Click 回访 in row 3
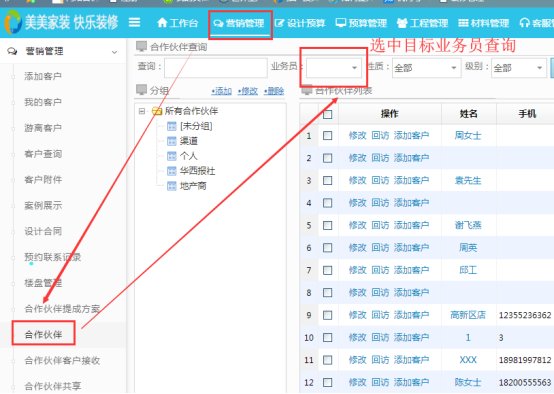Image resolution: width=554 pixels, height=394 pixels. [x=380, y=181]
